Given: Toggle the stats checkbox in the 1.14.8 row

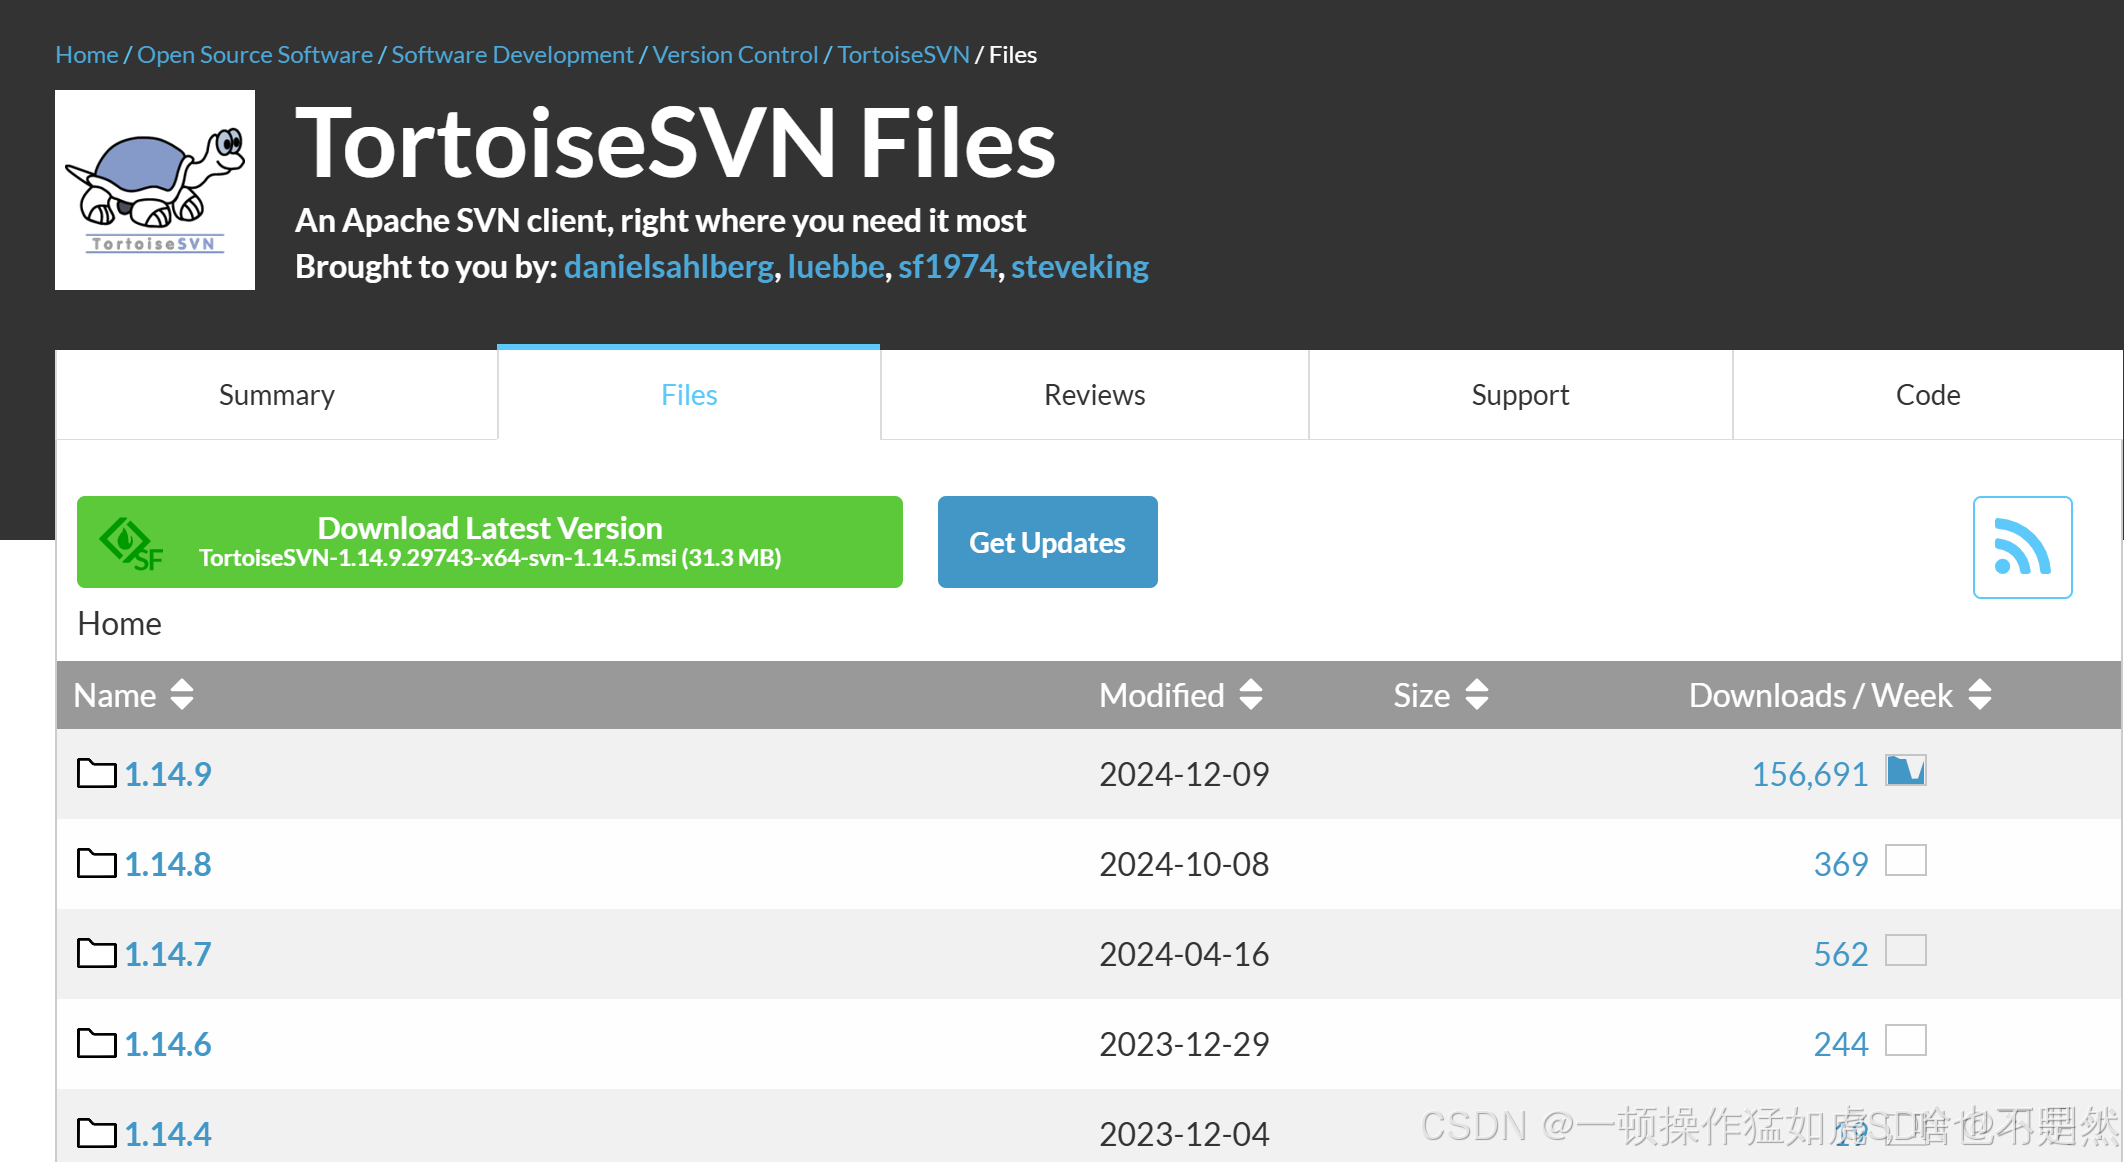Looking at the screenshot, I should (x=1908, y=860).
